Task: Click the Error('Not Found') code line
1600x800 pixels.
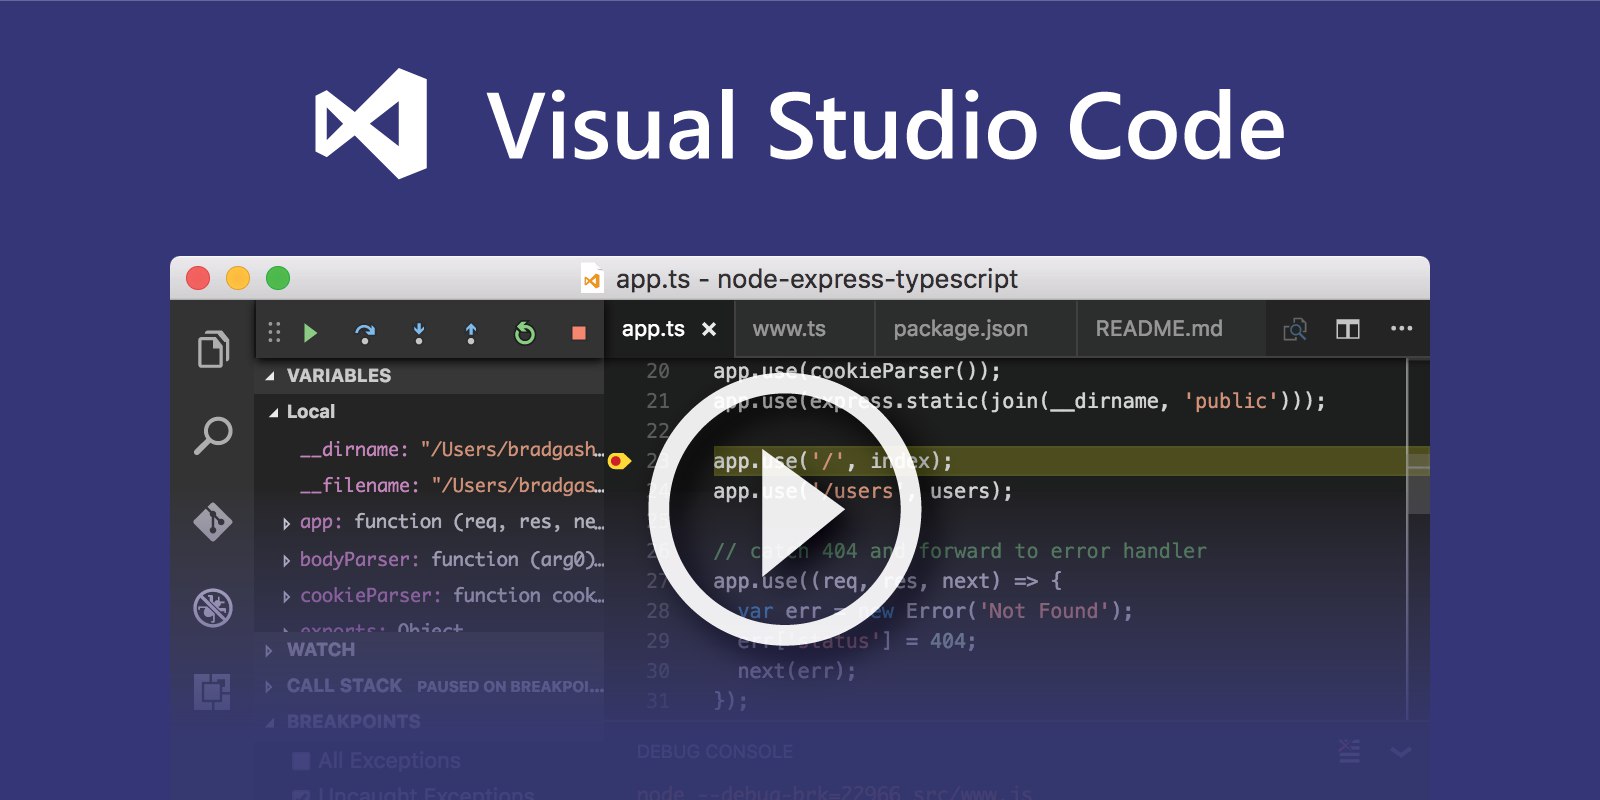Action: (x=935, y=611)
